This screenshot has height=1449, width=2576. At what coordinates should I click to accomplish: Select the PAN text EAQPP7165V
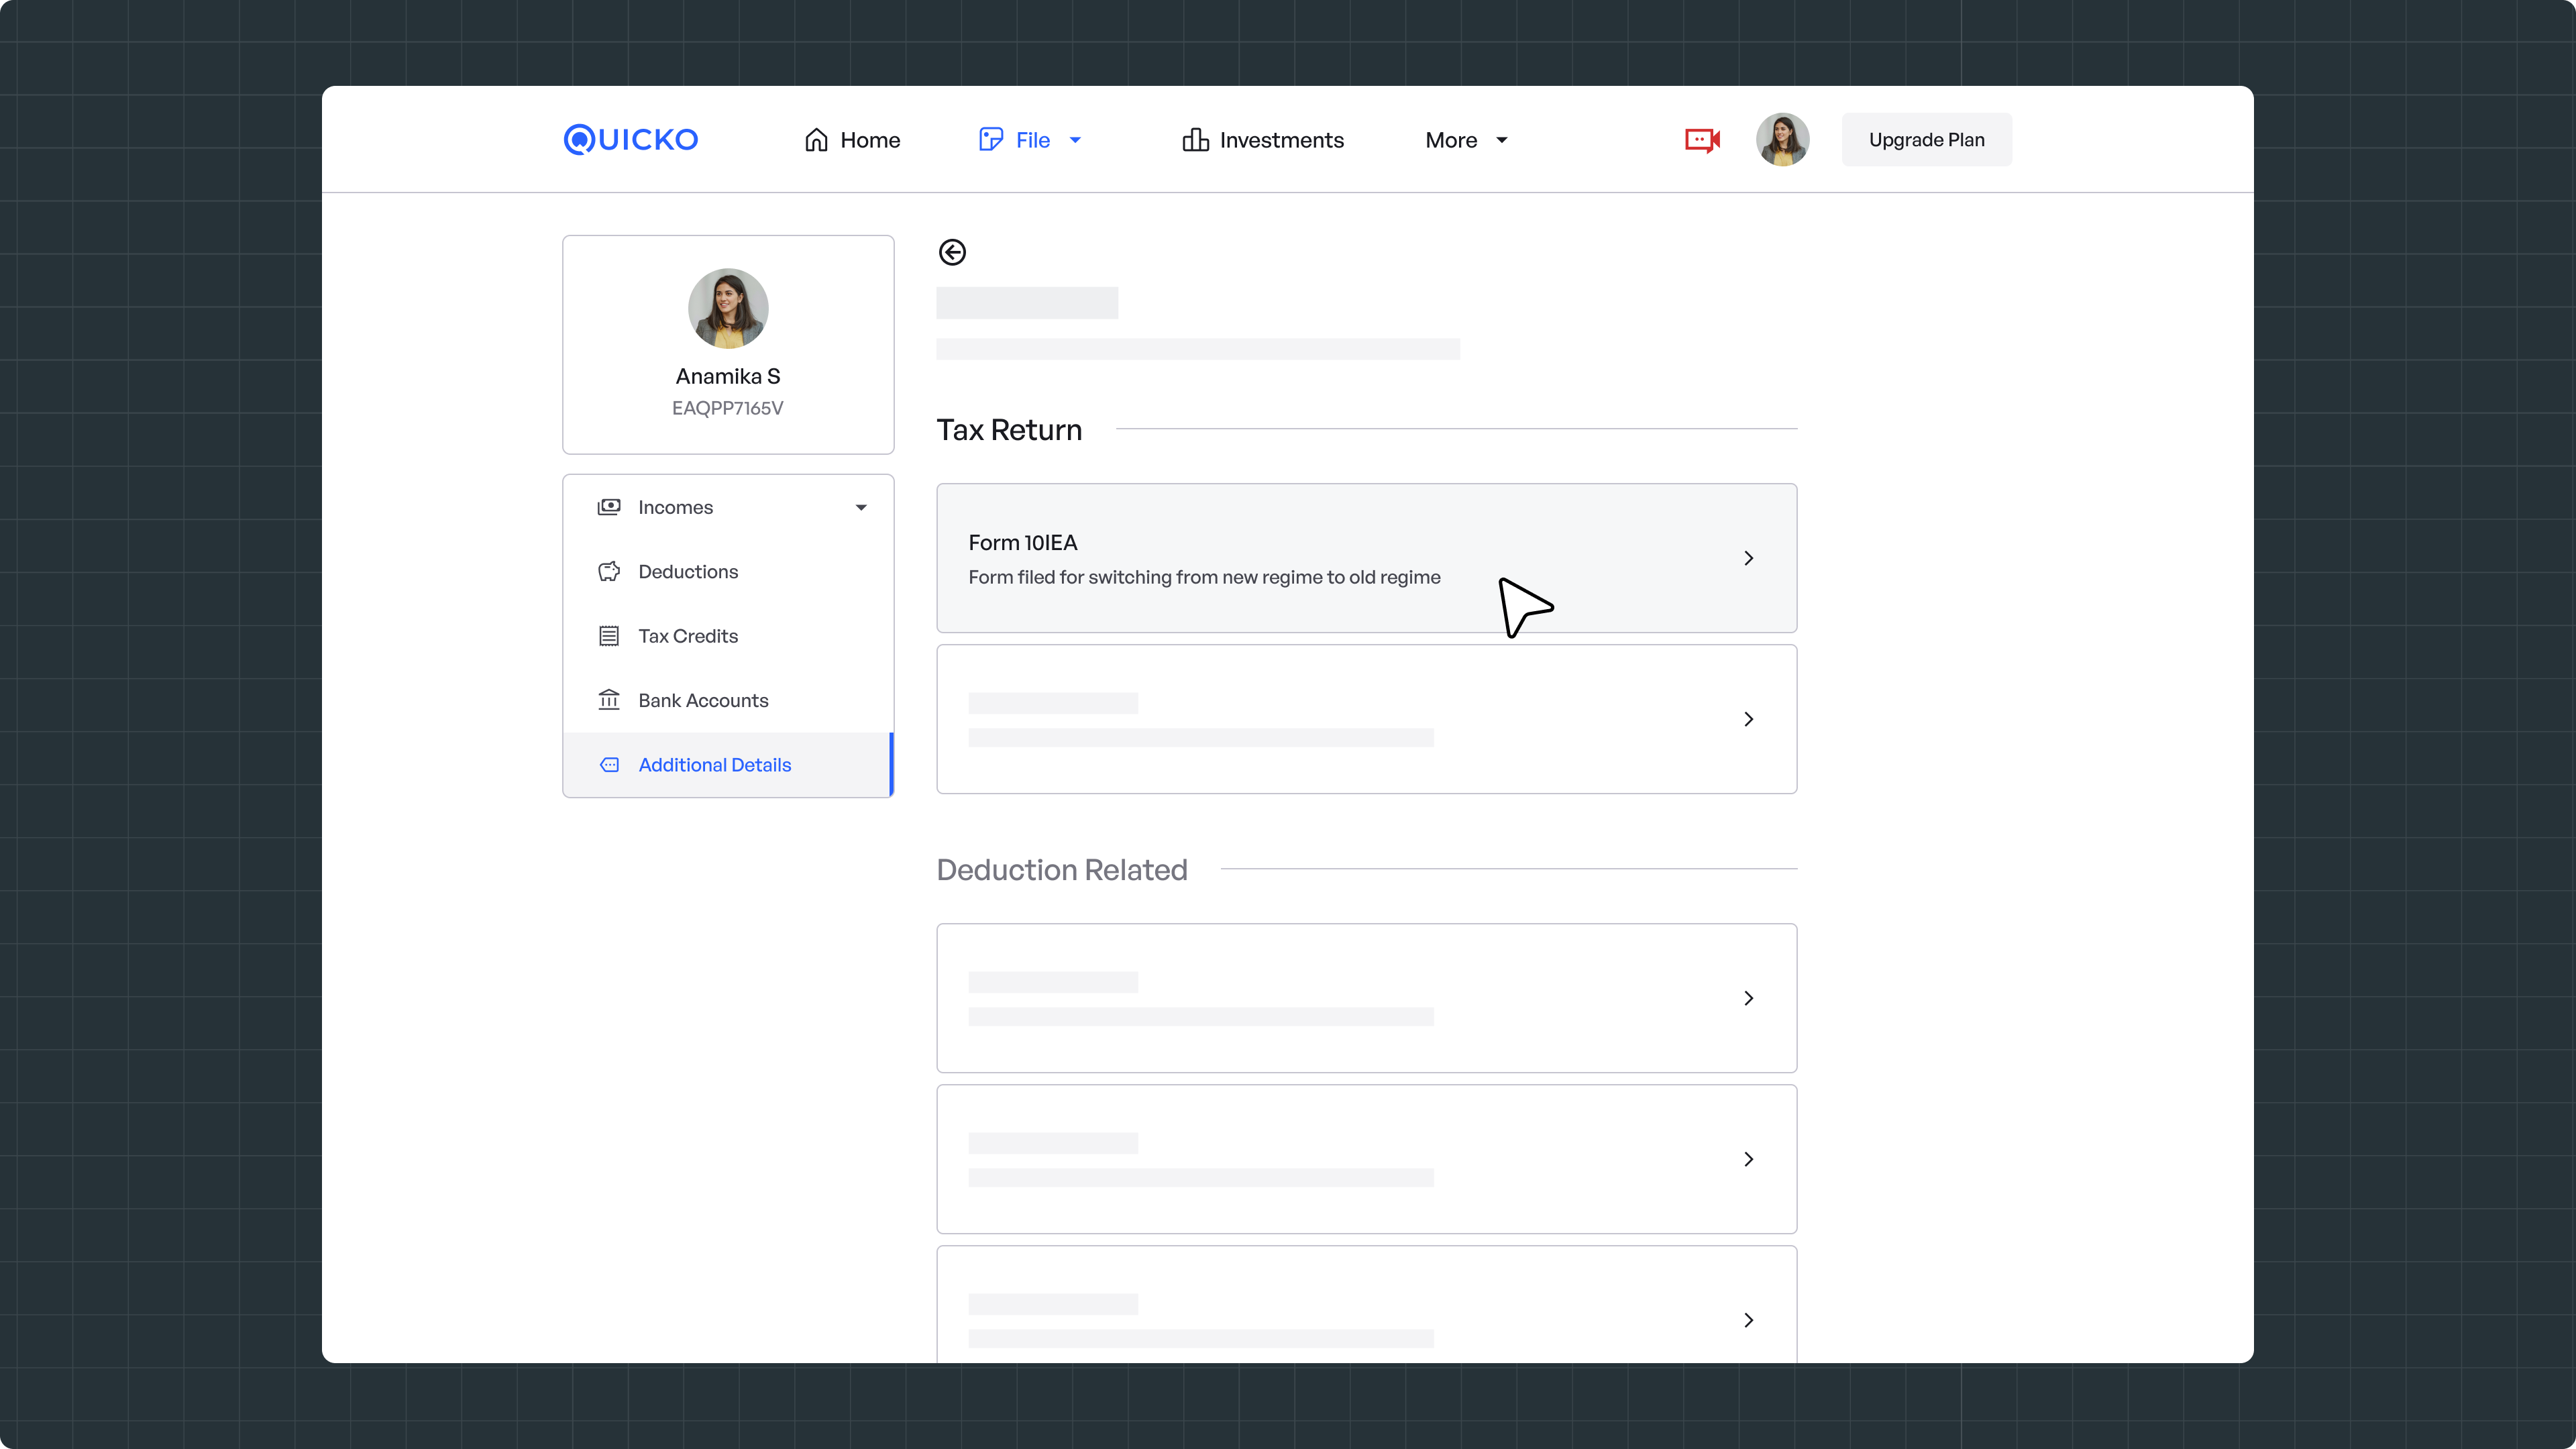coord(728,408)
